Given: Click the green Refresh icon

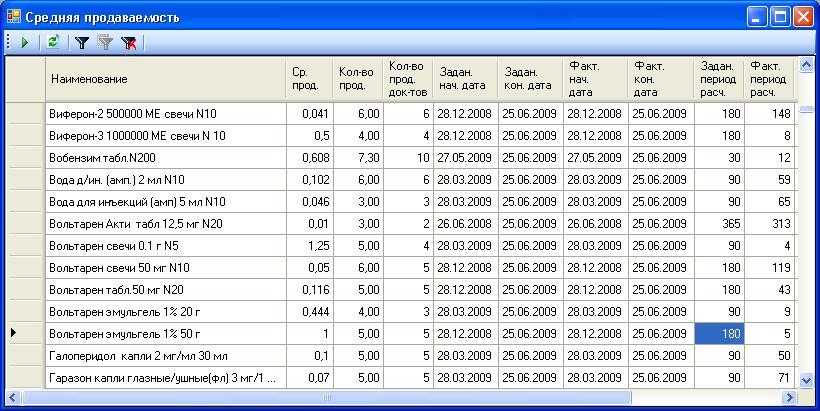Looking at the screenshot, I should click(53, 42).
